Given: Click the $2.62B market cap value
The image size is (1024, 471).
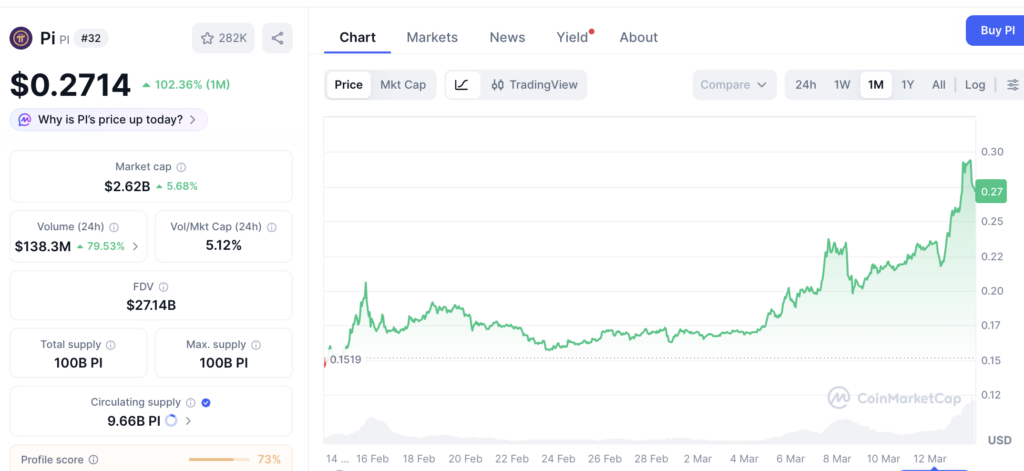Looking at the screenshot, I should [127, 186].
